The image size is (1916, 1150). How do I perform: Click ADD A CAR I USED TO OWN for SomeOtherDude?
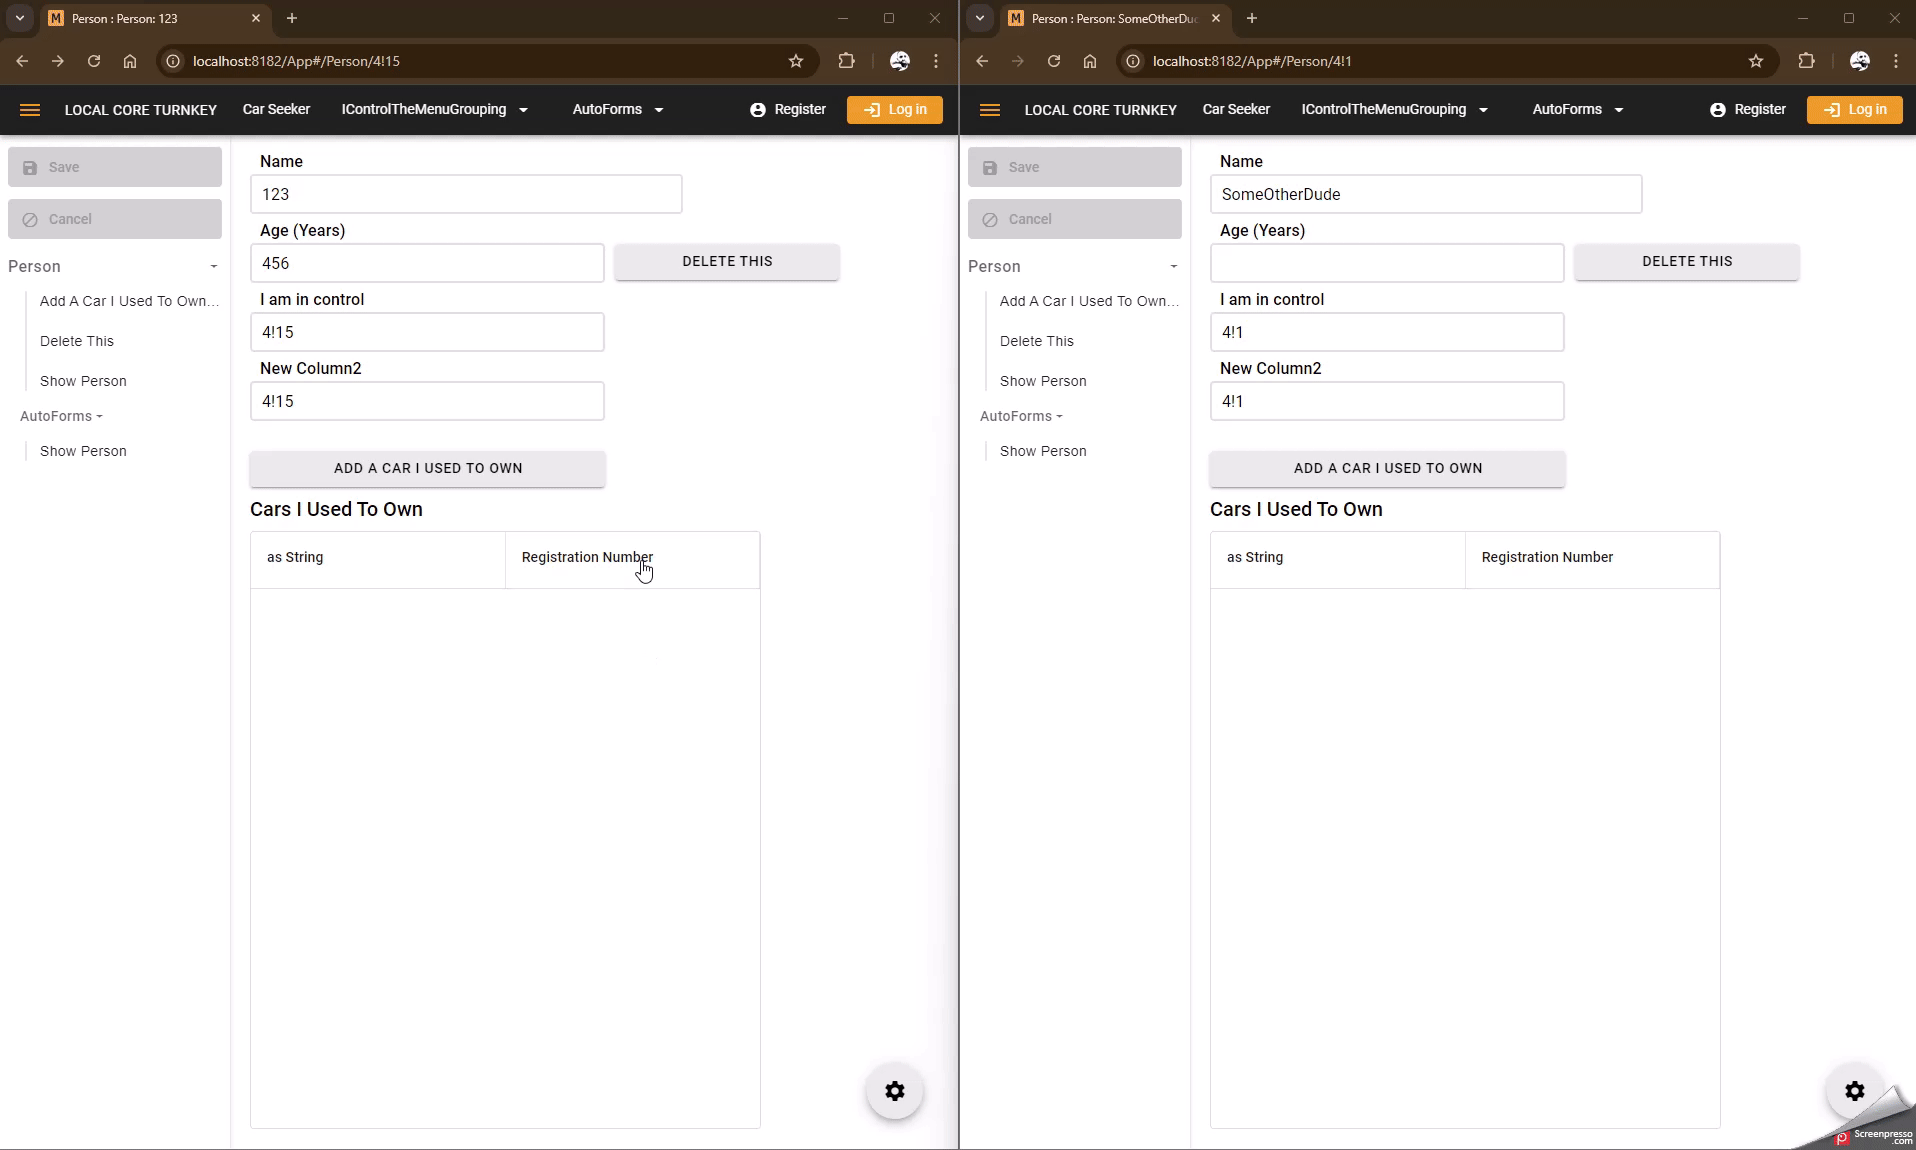(x=1387, y=469)
